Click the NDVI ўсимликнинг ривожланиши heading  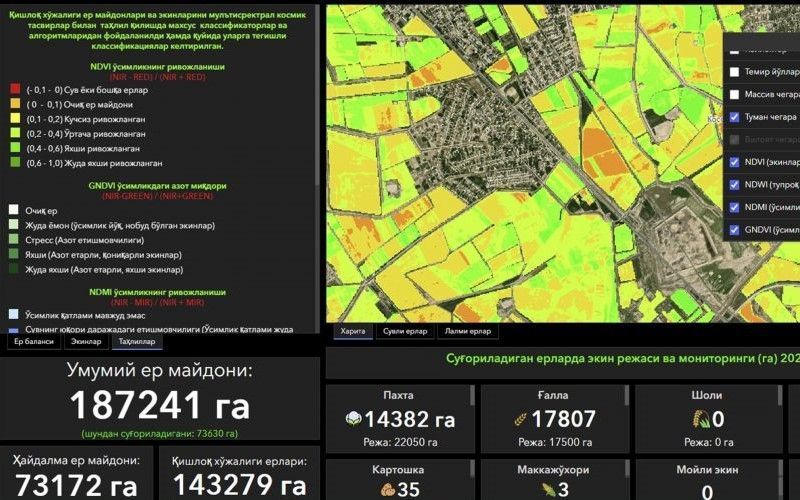coord(157,67)
